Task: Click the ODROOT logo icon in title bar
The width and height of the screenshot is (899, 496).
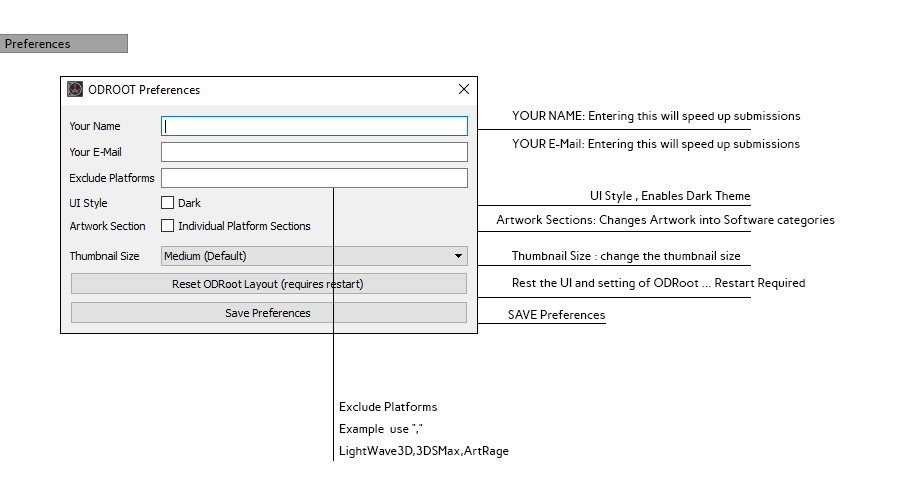Action: [75, 89]
